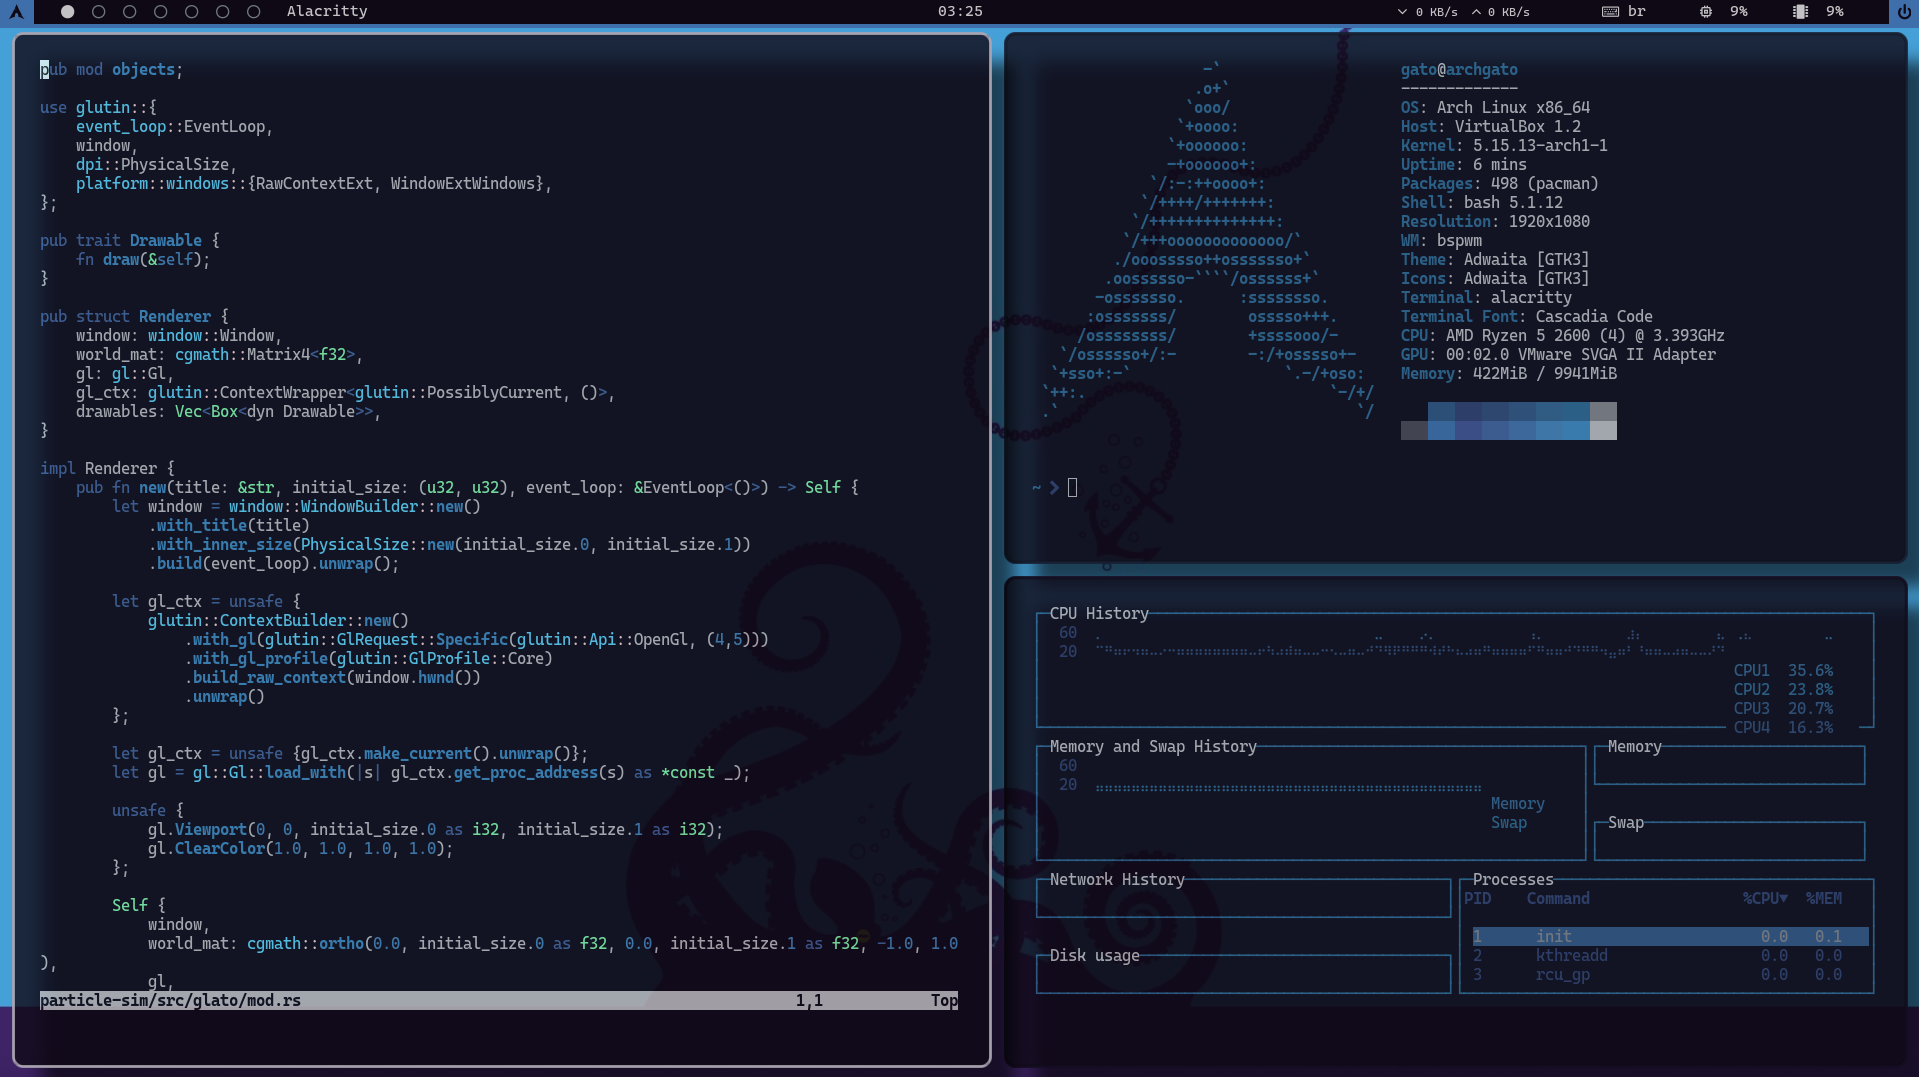Switch to the third workspace dot
The height and width of the screenshot is (1077, 1919).
(129, 12)
